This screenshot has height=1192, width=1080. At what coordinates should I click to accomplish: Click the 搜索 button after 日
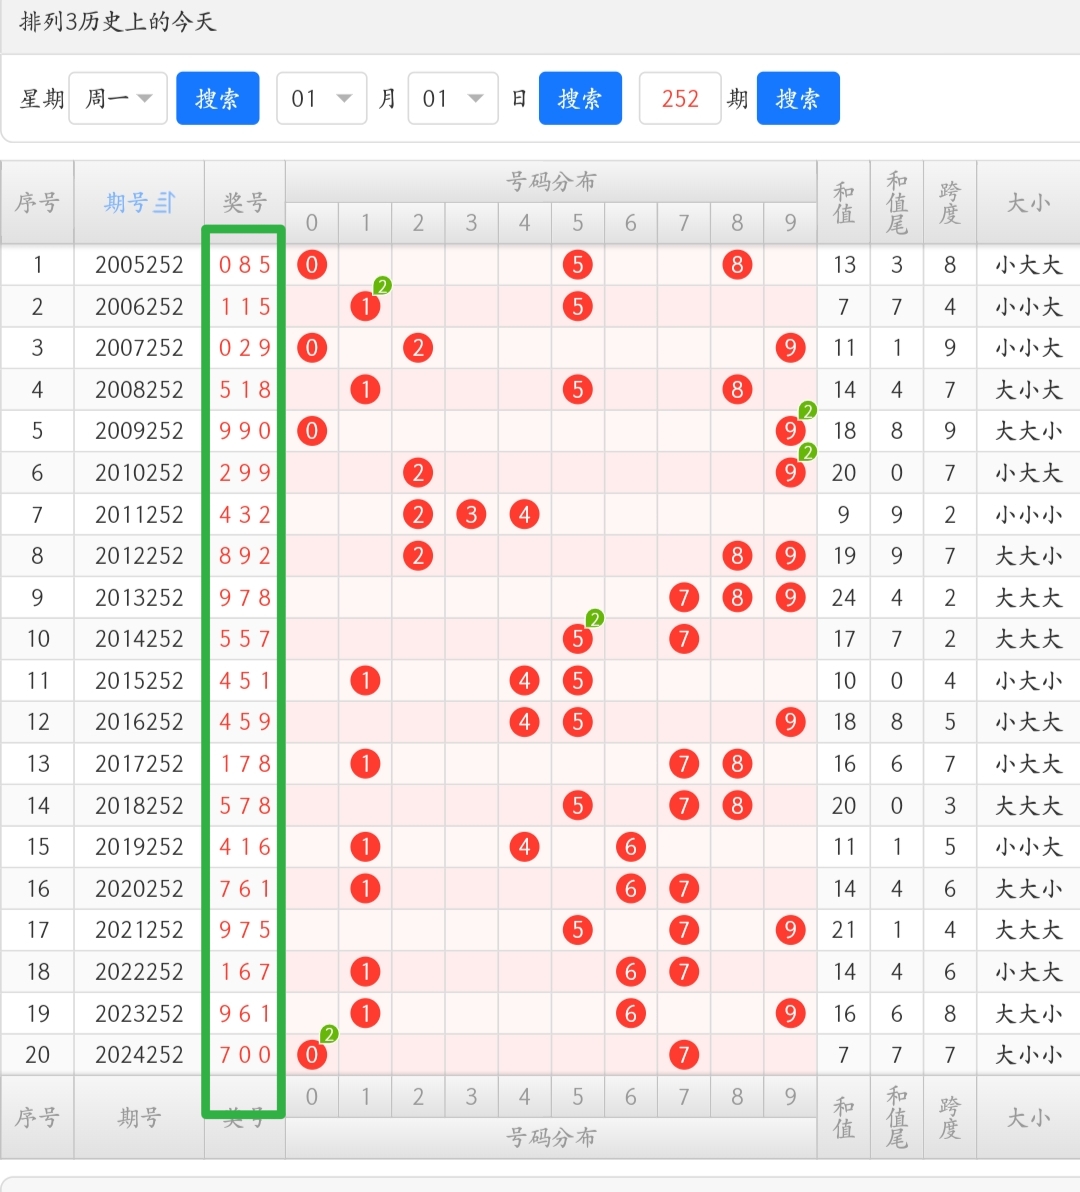click(580, 98)
